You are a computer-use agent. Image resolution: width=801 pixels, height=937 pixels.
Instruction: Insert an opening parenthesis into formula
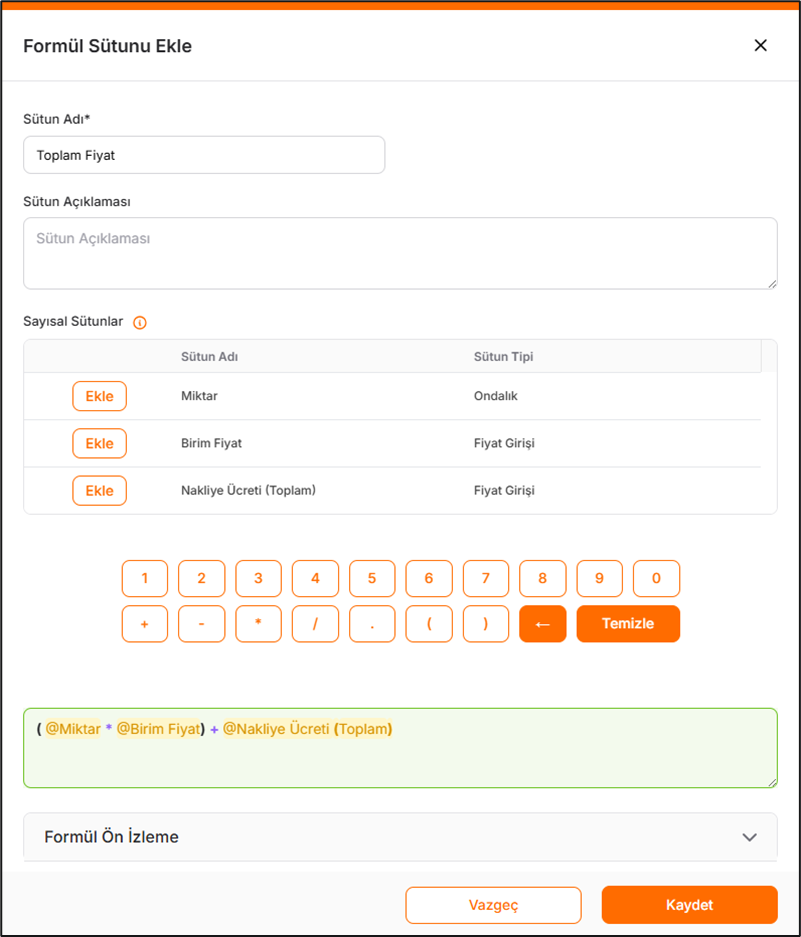[429, 624]
